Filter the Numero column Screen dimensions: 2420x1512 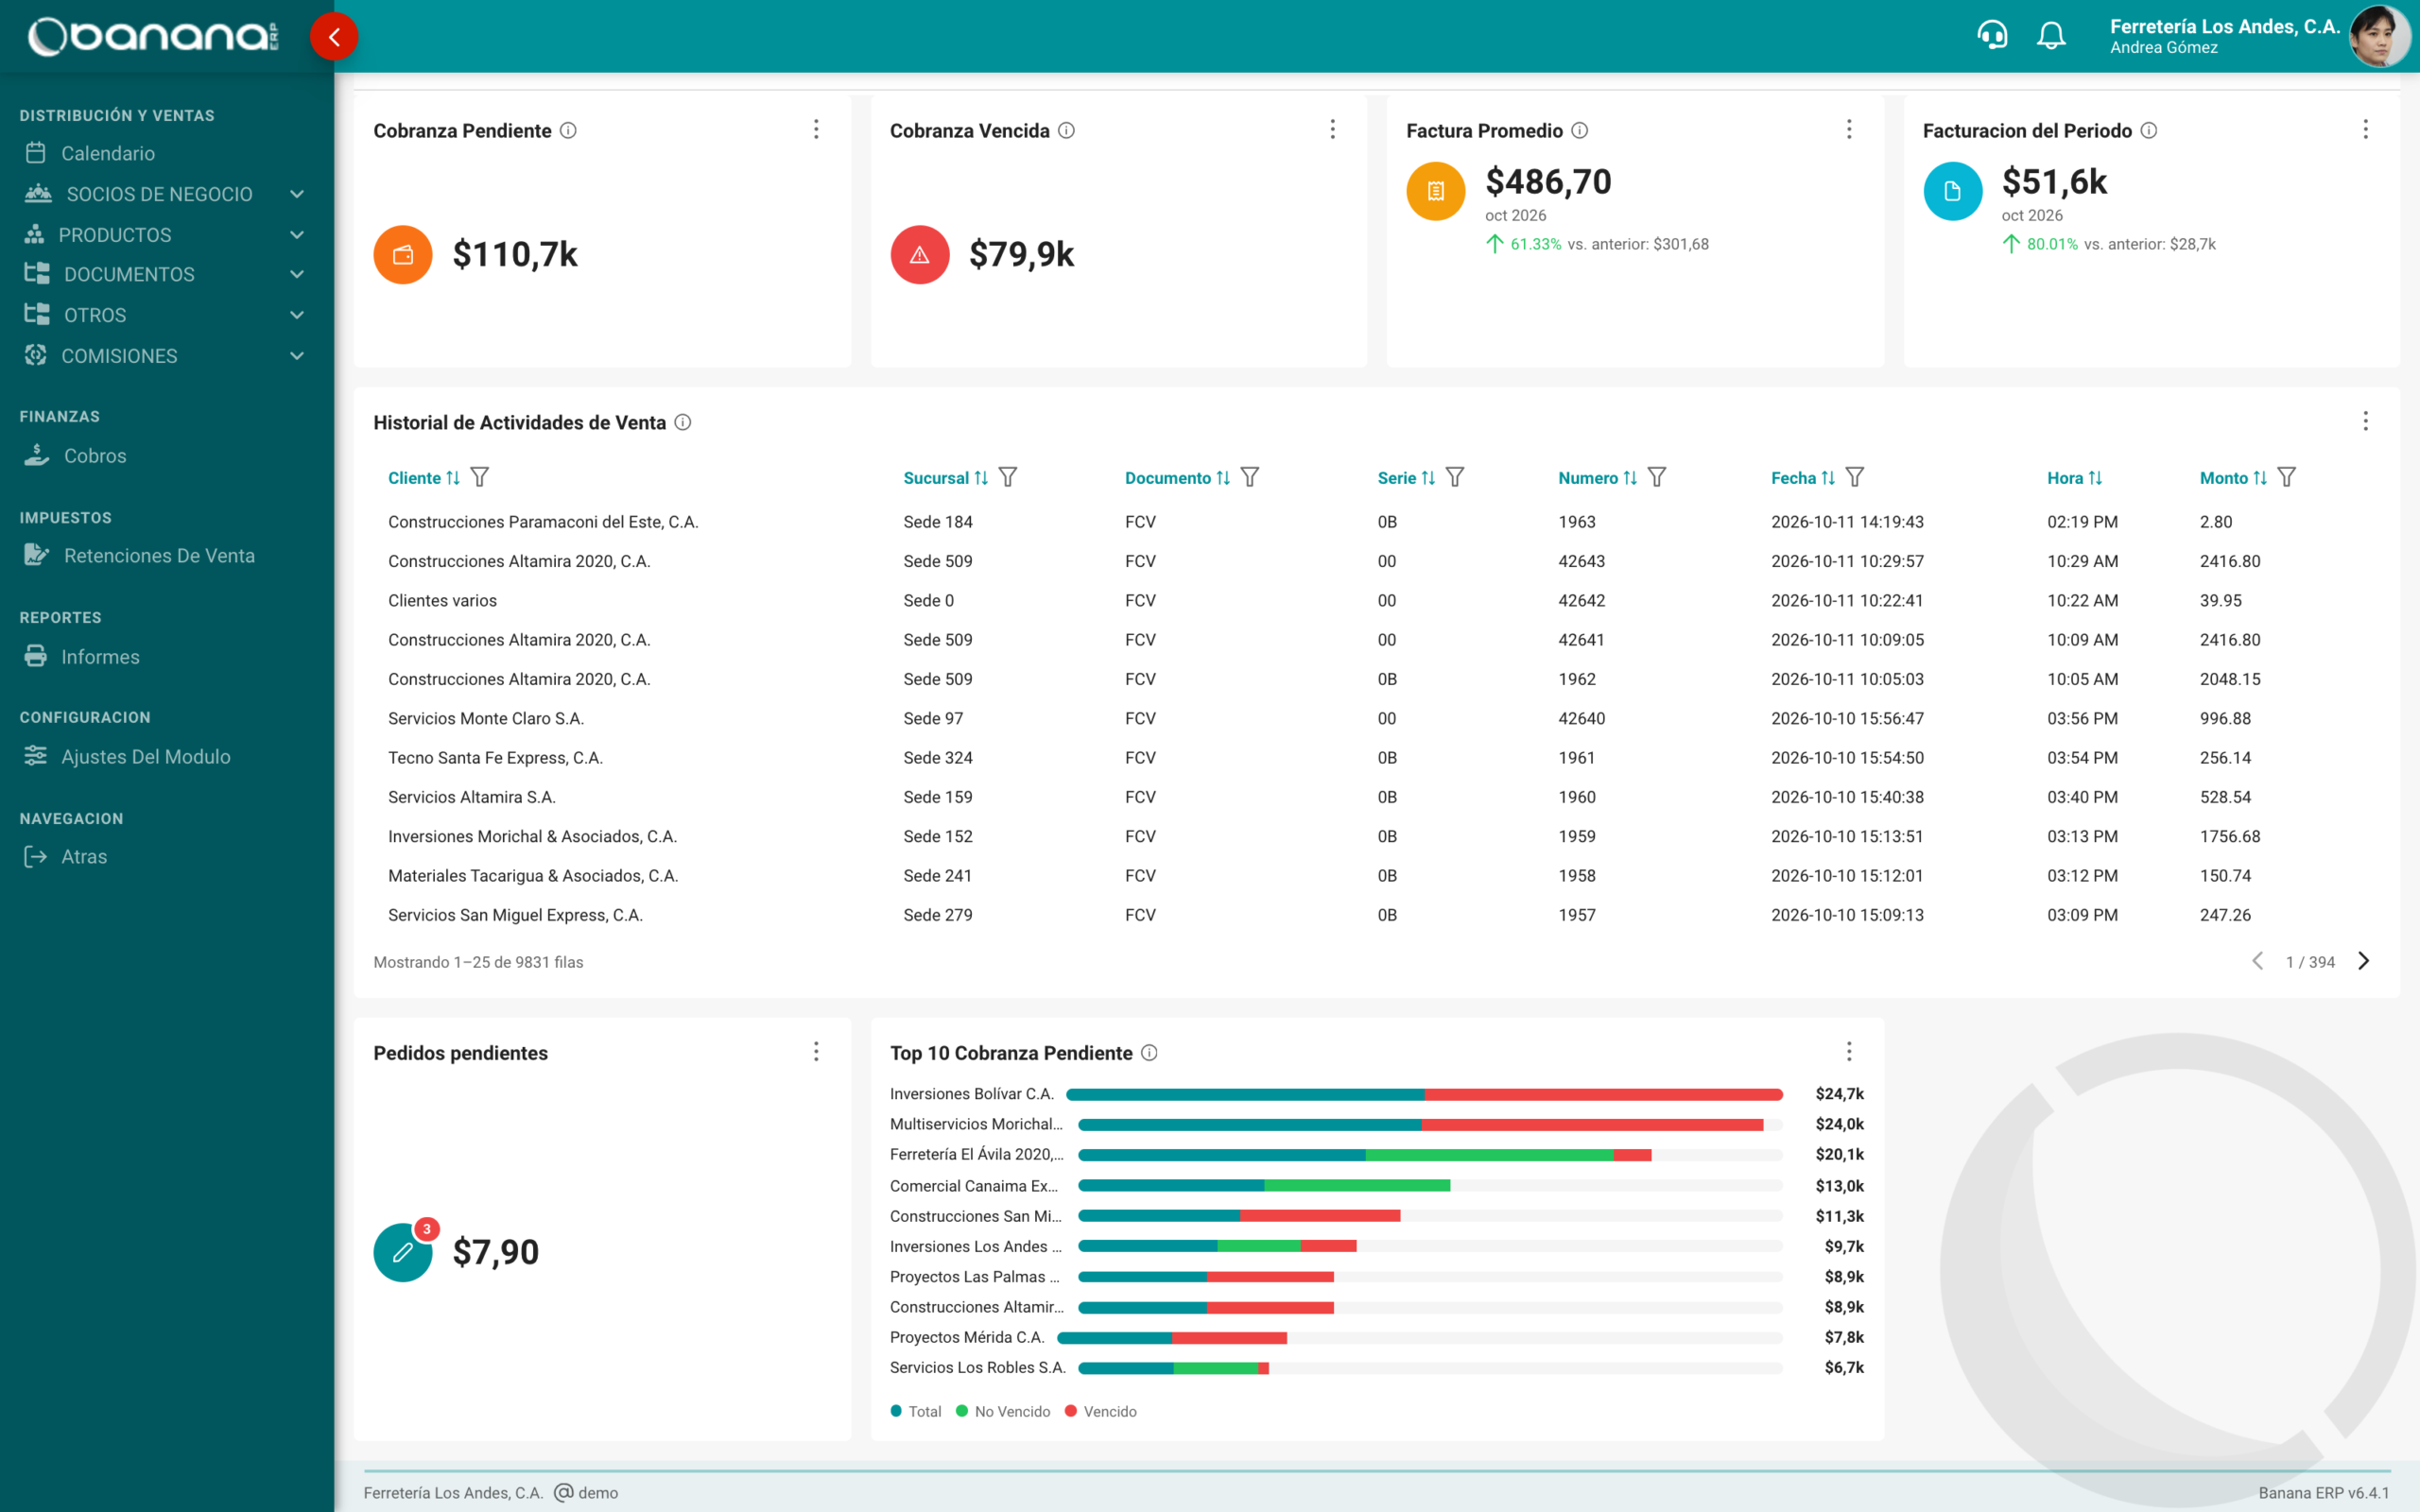1657,478
